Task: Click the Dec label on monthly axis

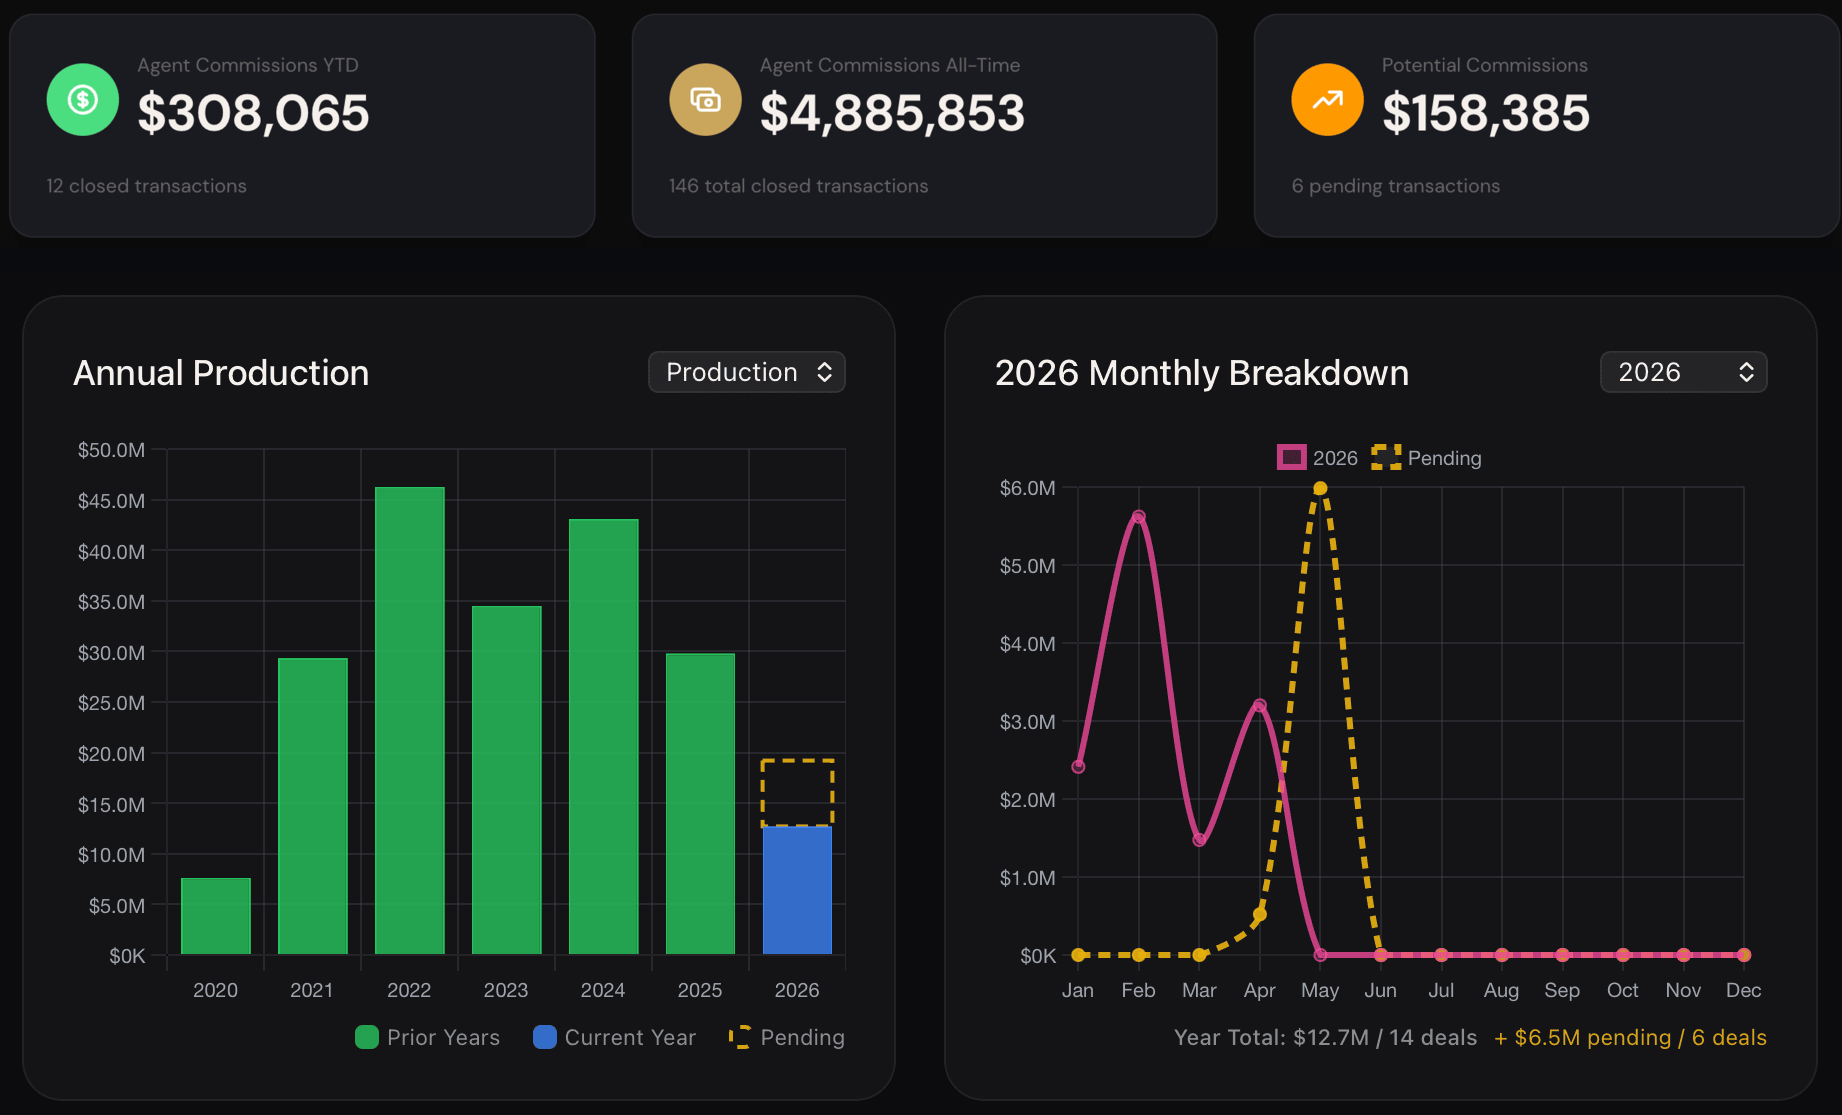Action: click(x=1743, y=990)
